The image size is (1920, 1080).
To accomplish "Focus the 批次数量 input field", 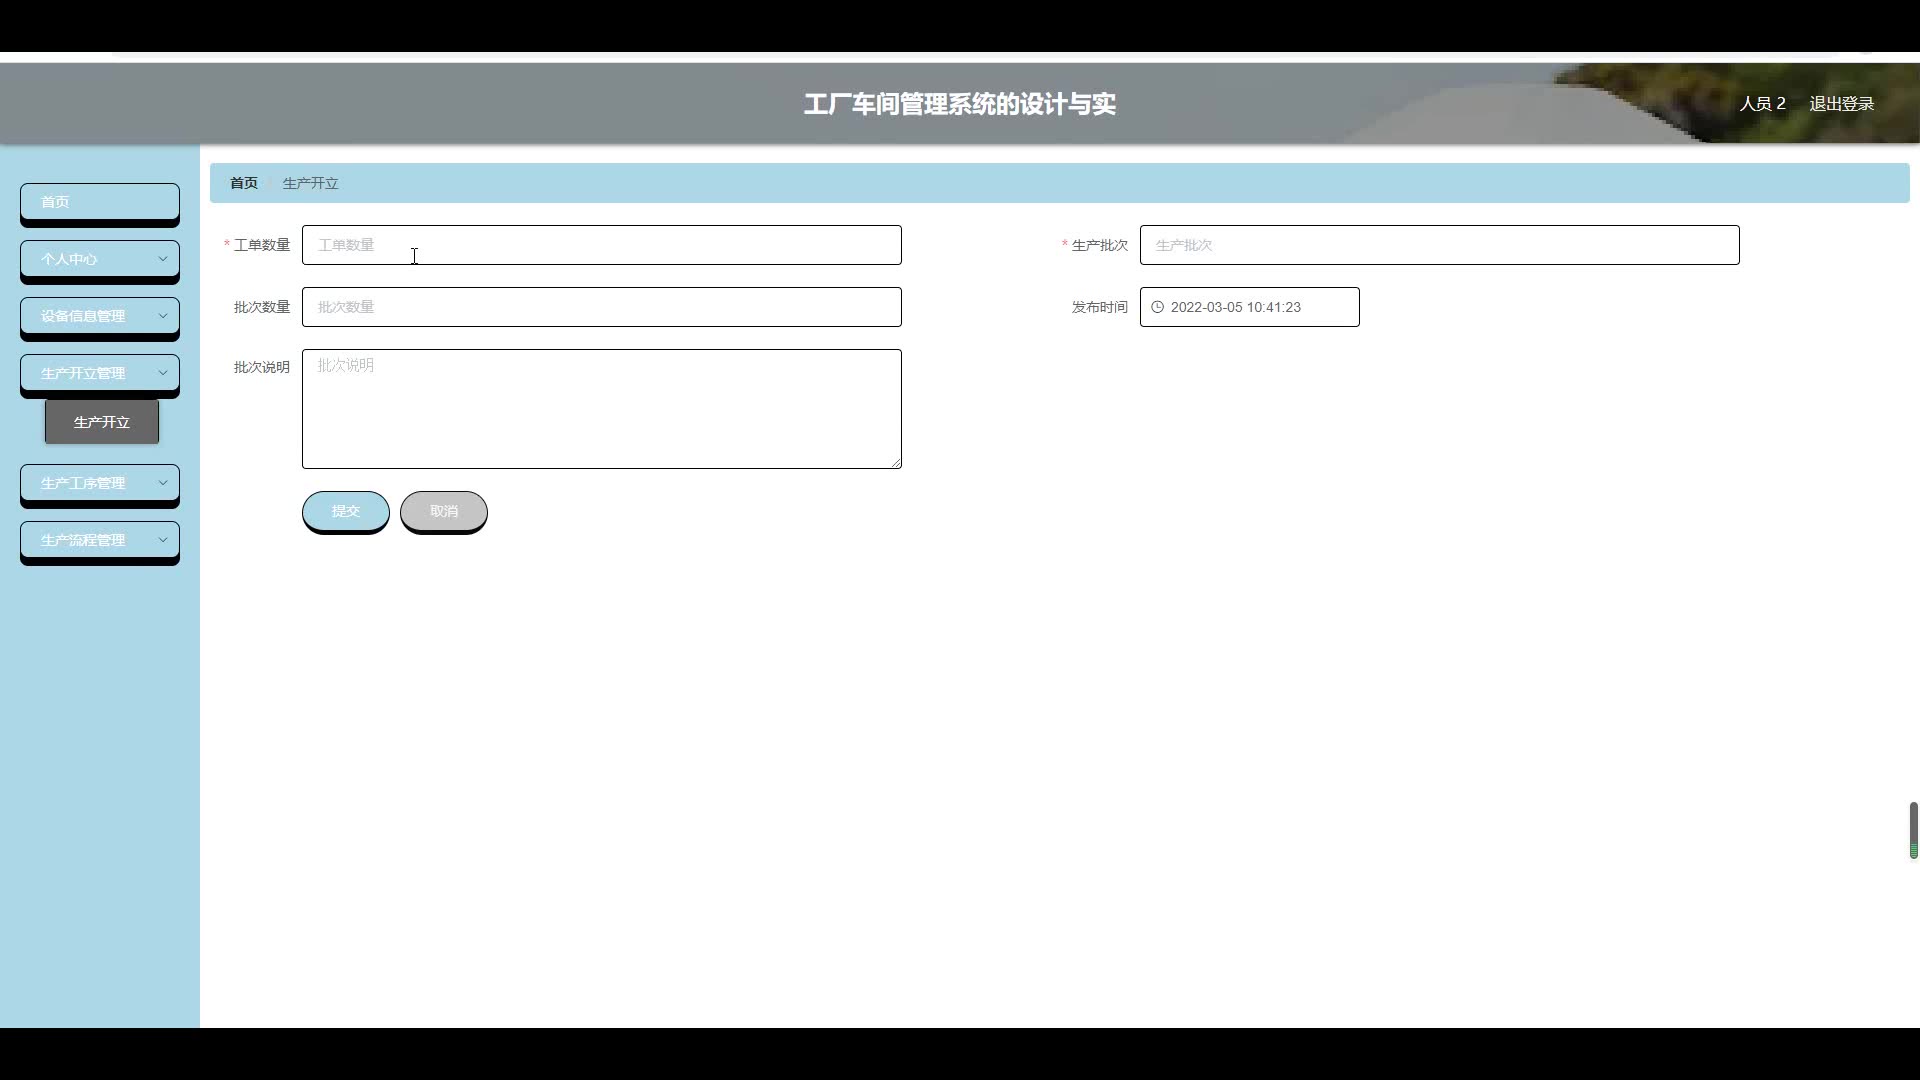I will [x=601, y=307].
